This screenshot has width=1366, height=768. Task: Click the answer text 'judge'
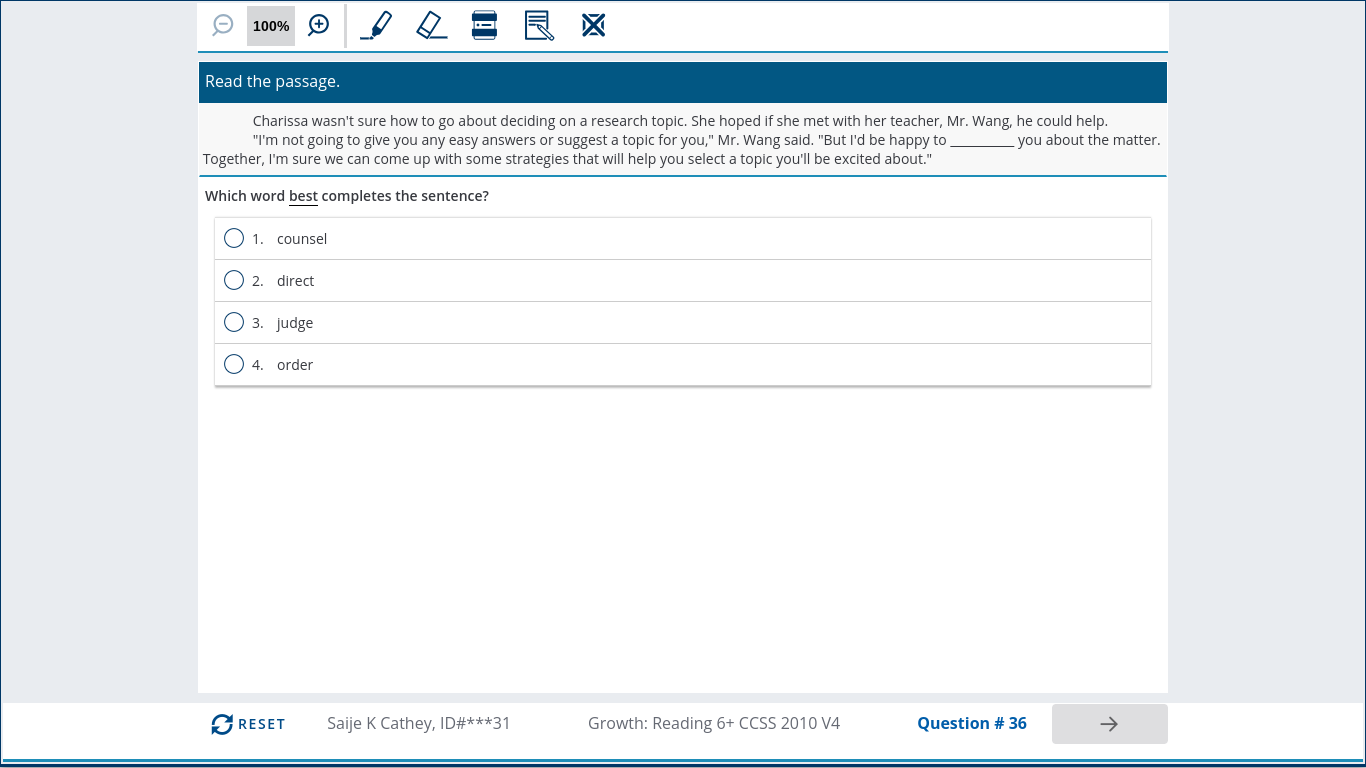295,323
